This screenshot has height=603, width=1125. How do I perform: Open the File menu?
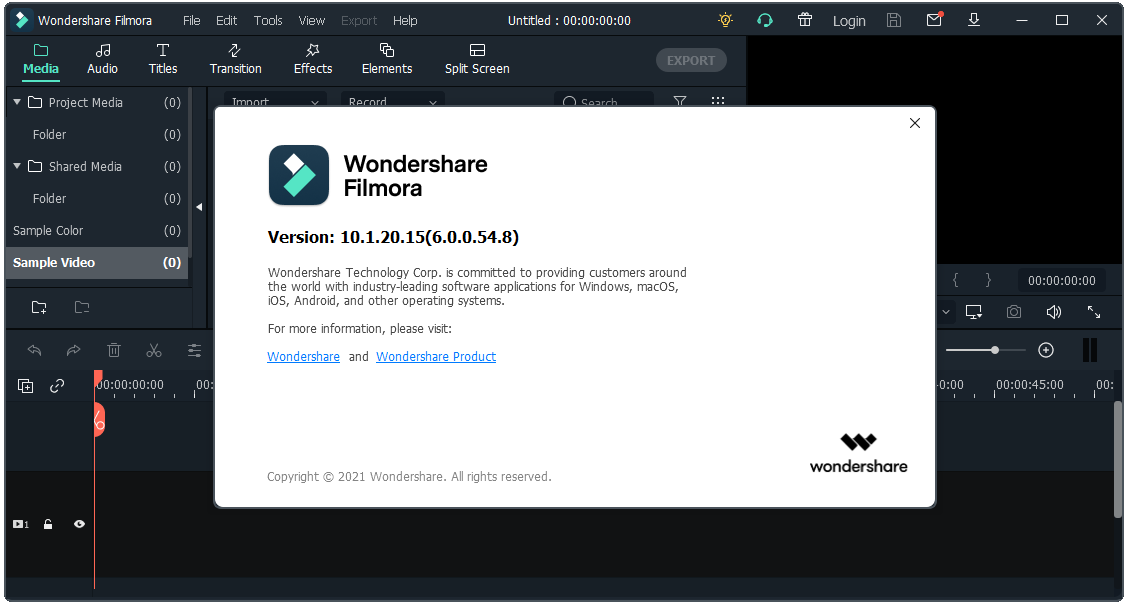(192, 21)
